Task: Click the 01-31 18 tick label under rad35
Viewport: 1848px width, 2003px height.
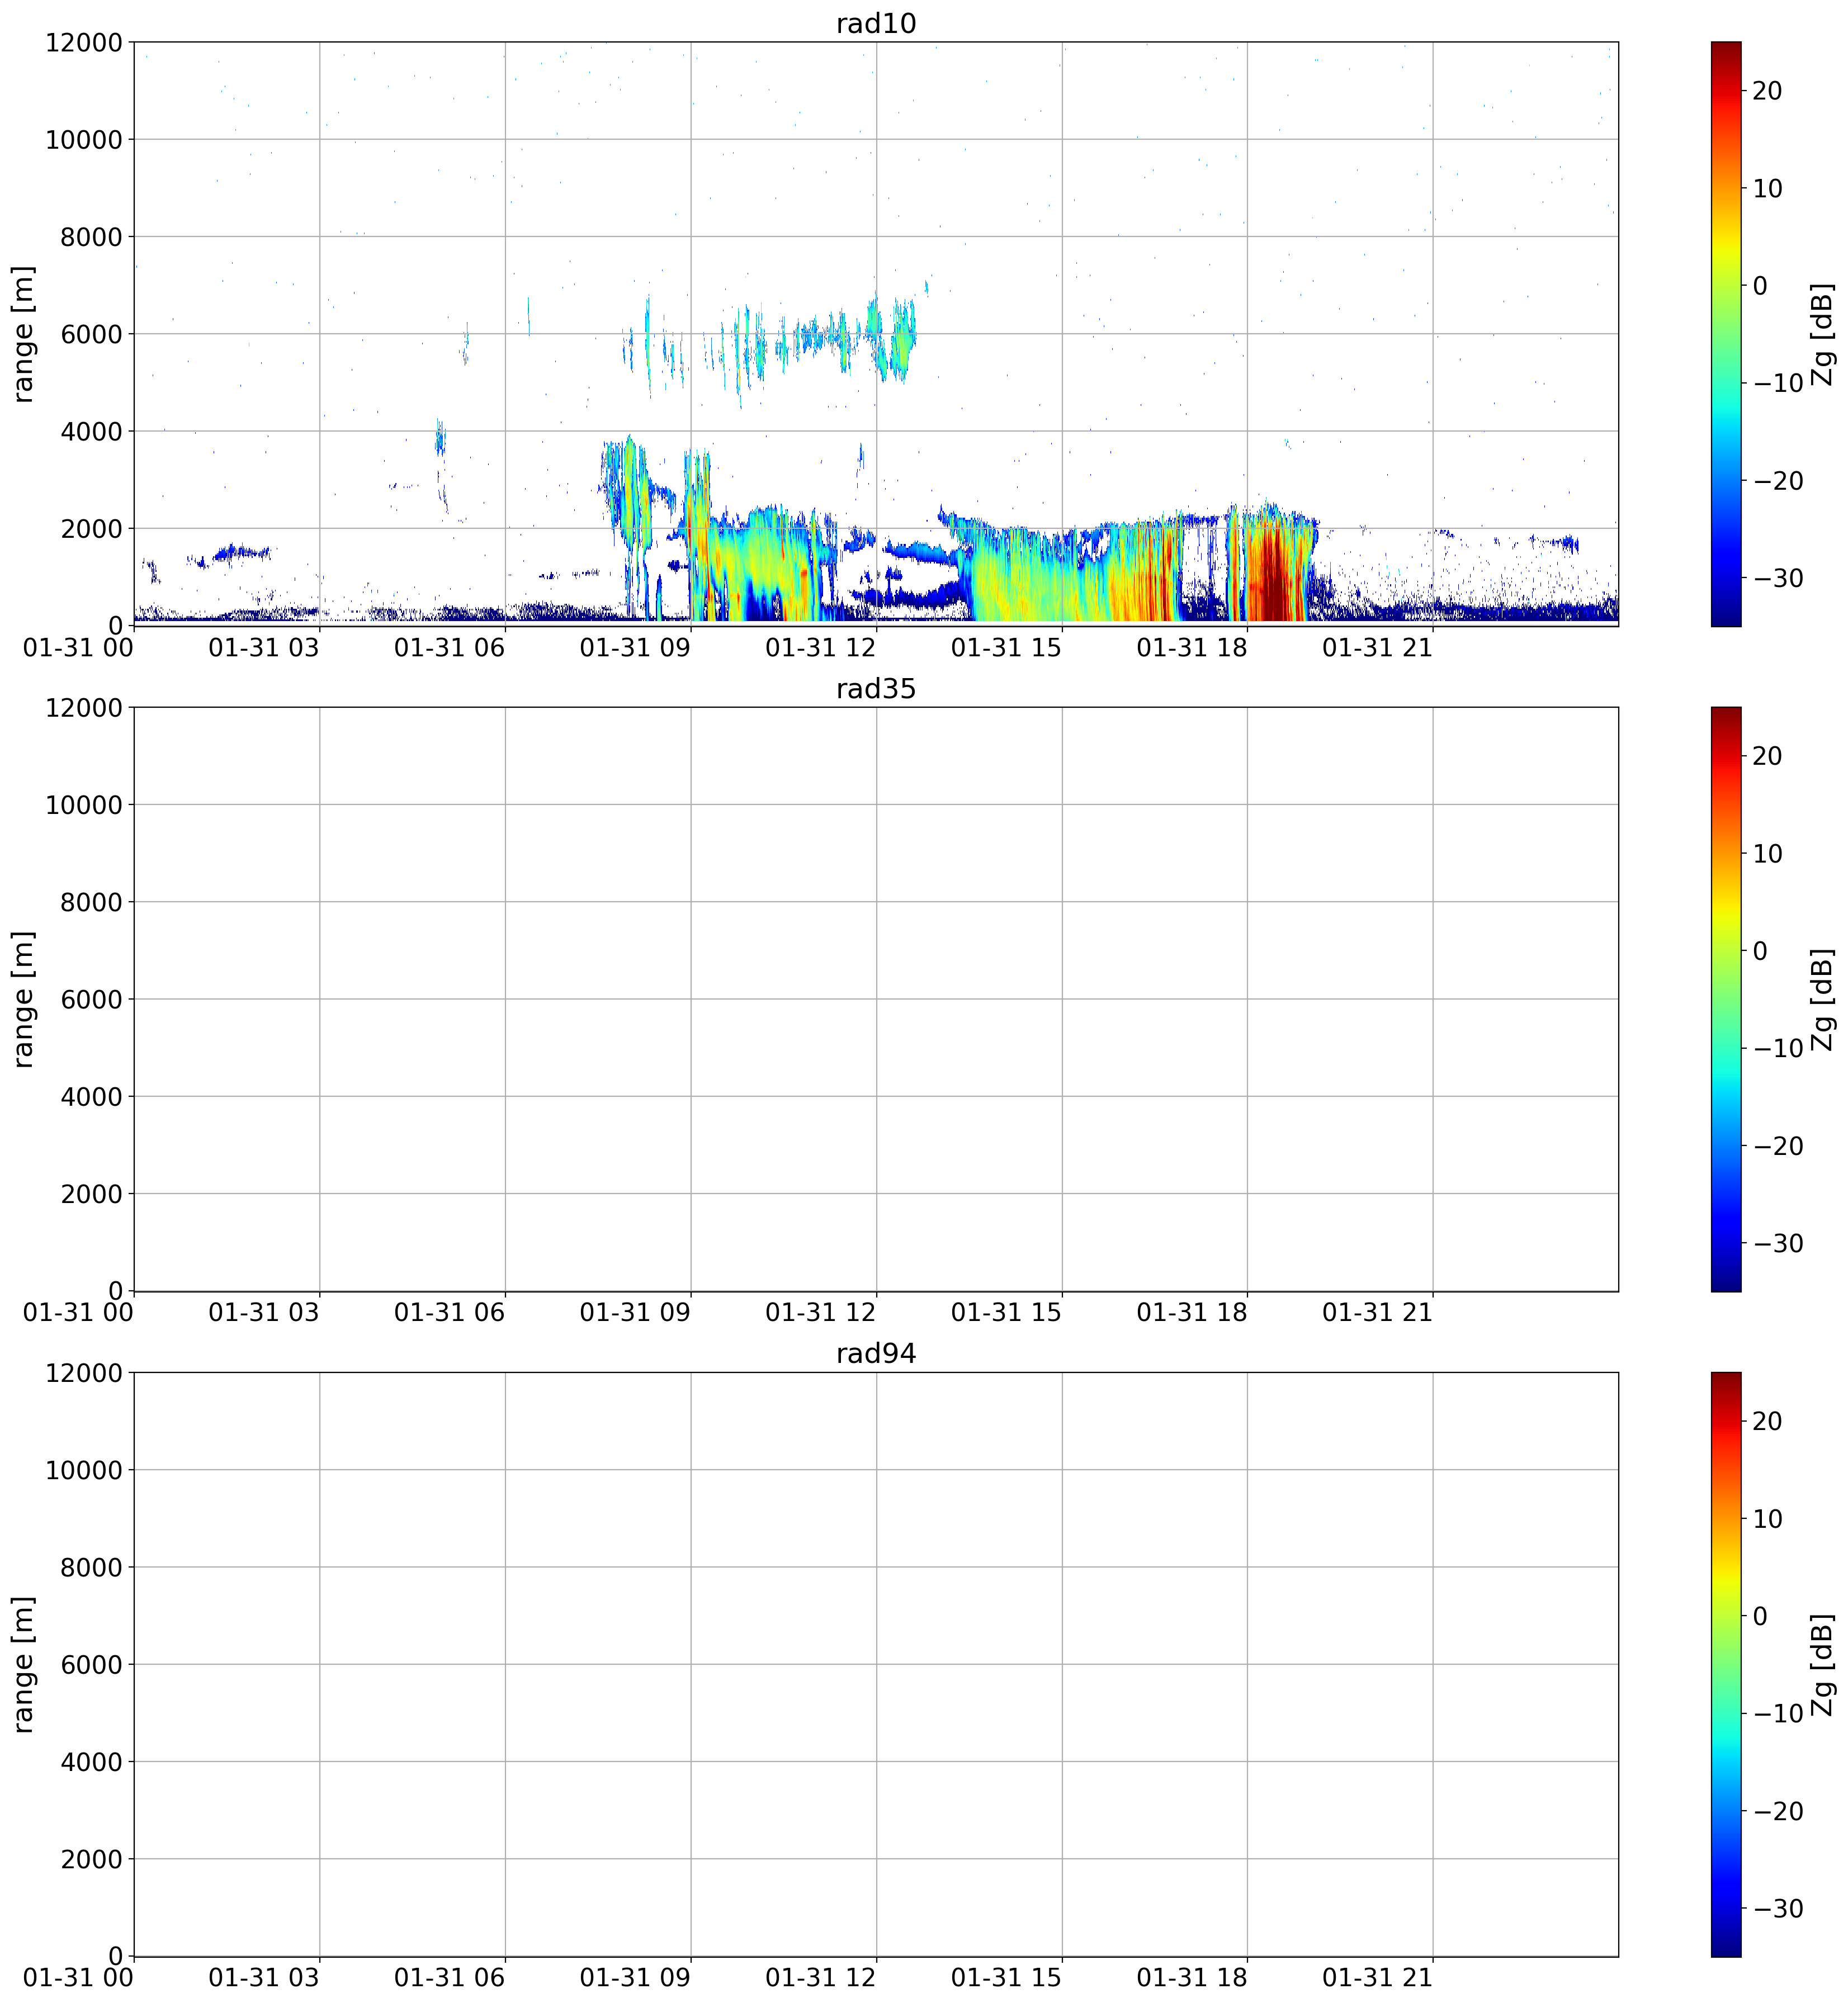Action: pos(1192,1312)
